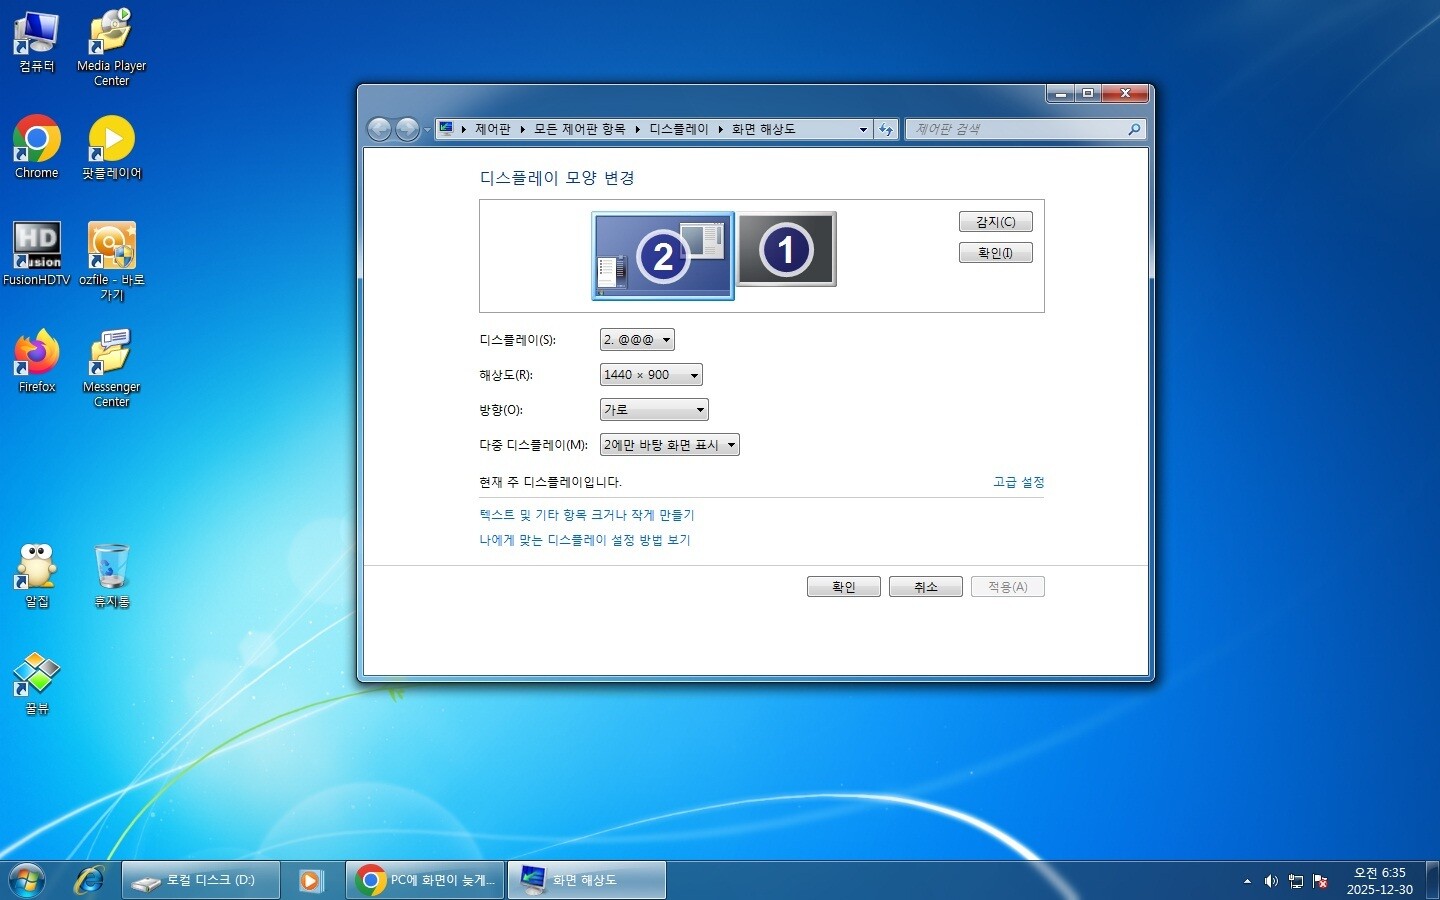The width and height of the screenshot is (1440, 900).
Task: Open the 다중 디스플레이 dropdown
Action: click(x=669, y=445)
